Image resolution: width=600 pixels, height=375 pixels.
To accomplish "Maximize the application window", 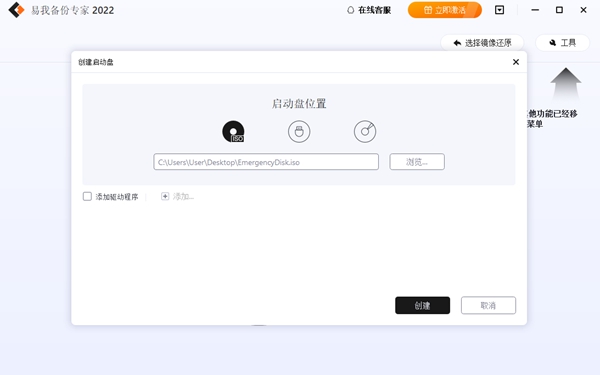I will [x=559, y=10].
